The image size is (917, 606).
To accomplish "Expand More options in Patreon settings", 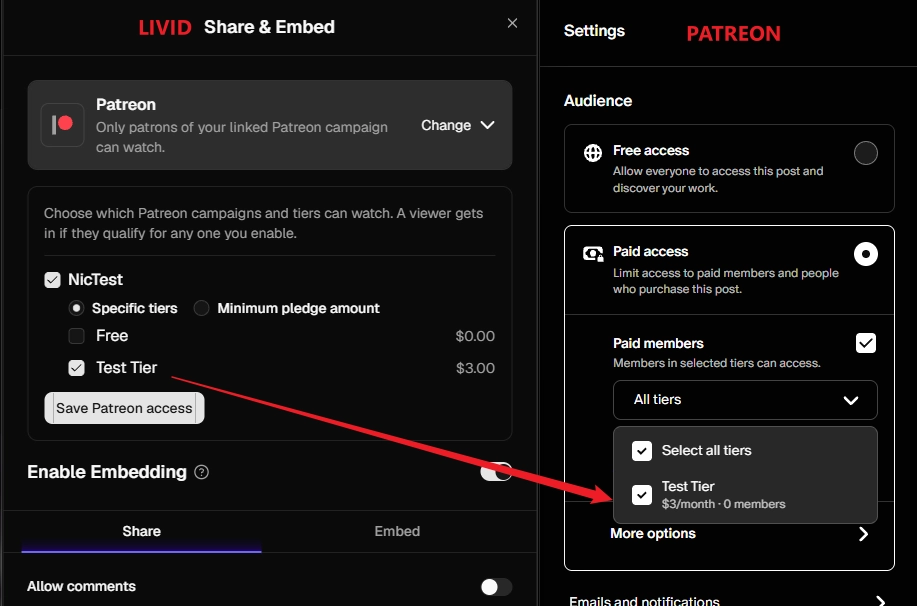I will click(x=739, y=533).
